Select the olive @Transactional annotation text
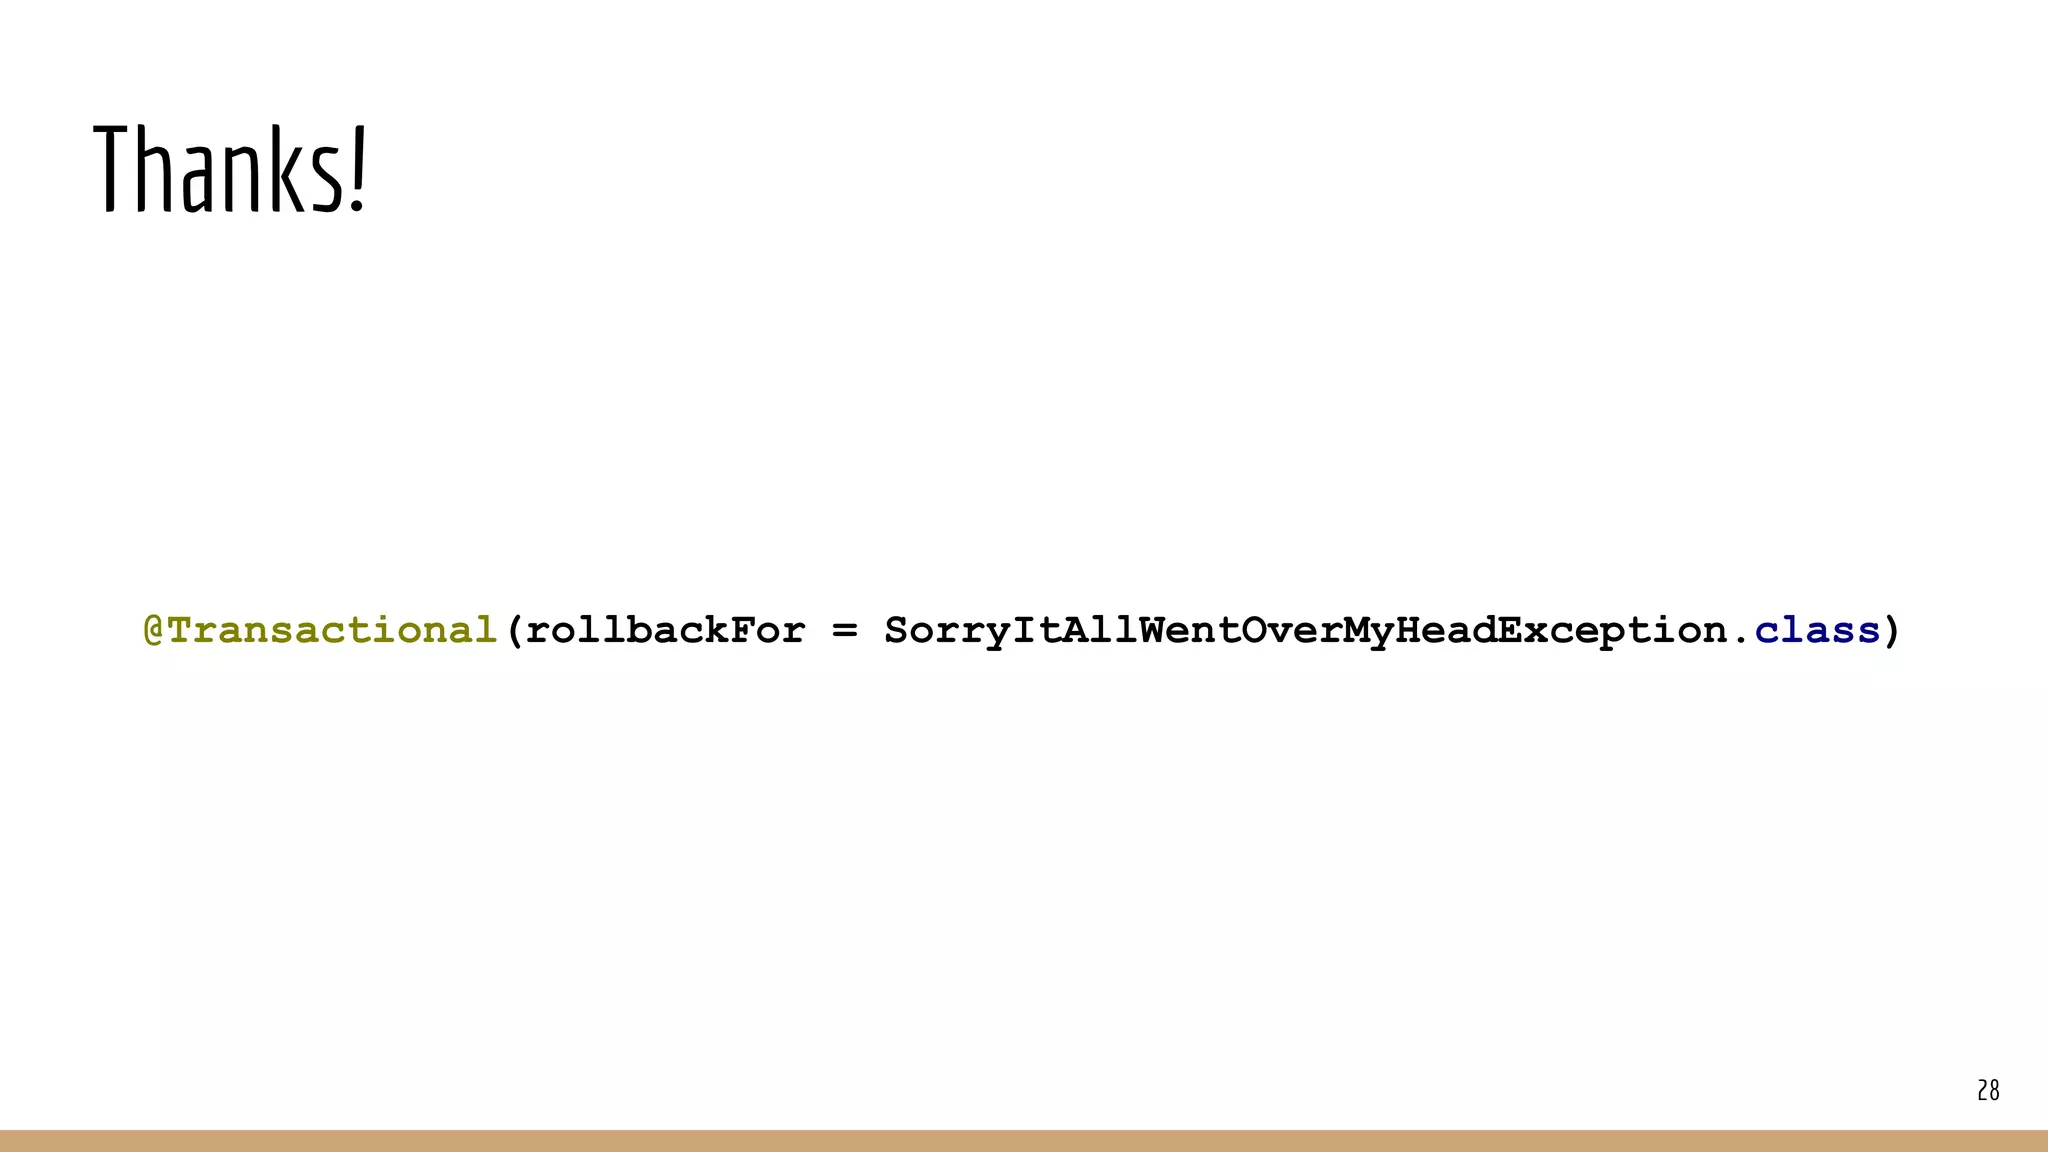This screenshot has width=2048, height=1152. pyautogui.click(x=321, y=630)
